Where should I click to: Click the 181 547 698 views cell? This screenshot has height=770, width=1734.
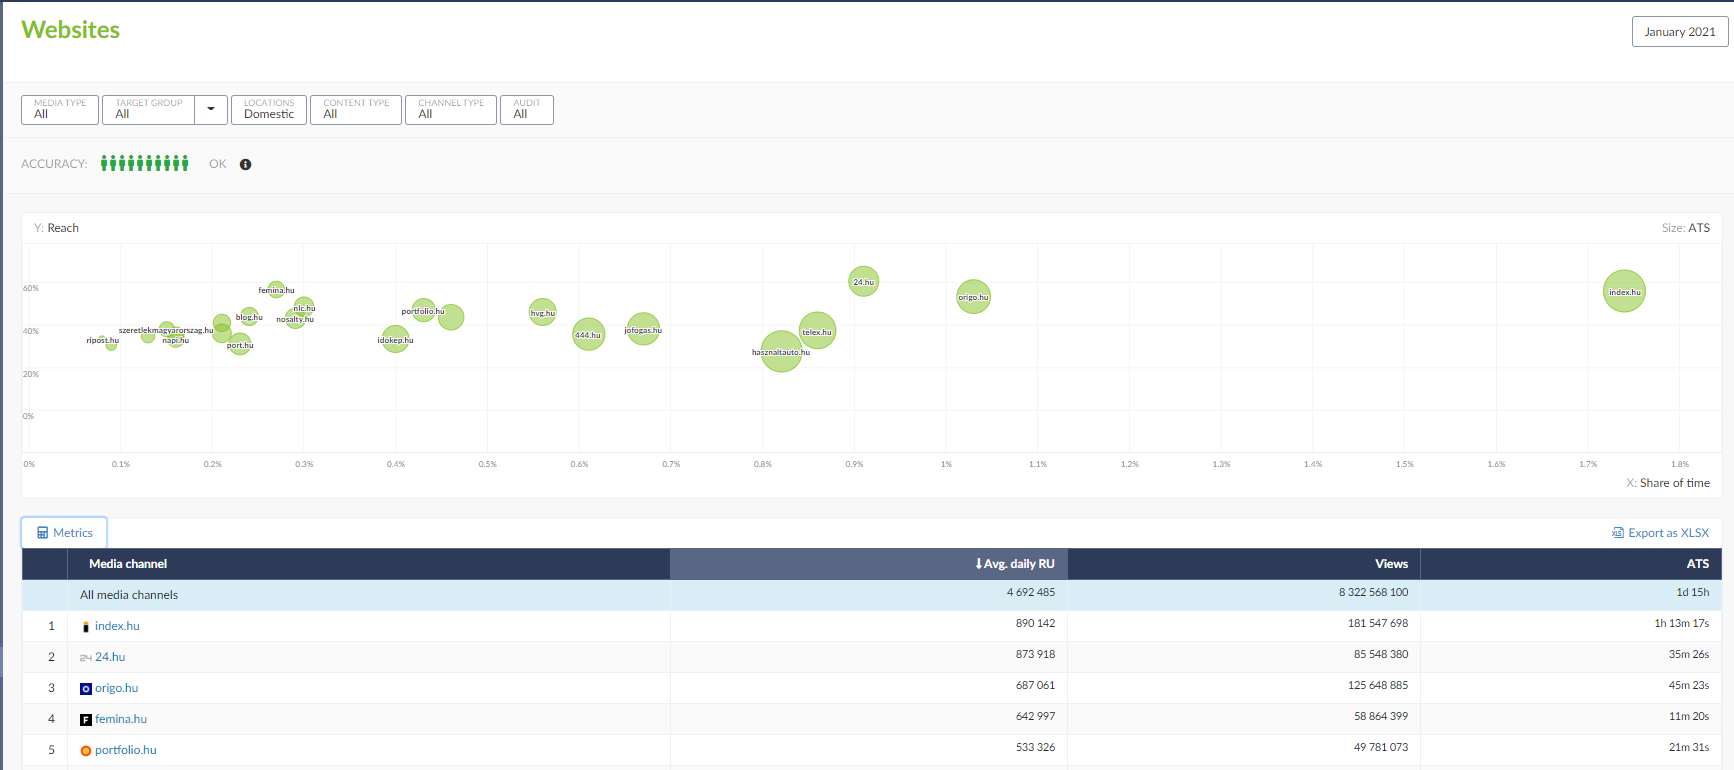click(x=1377, y=623)
